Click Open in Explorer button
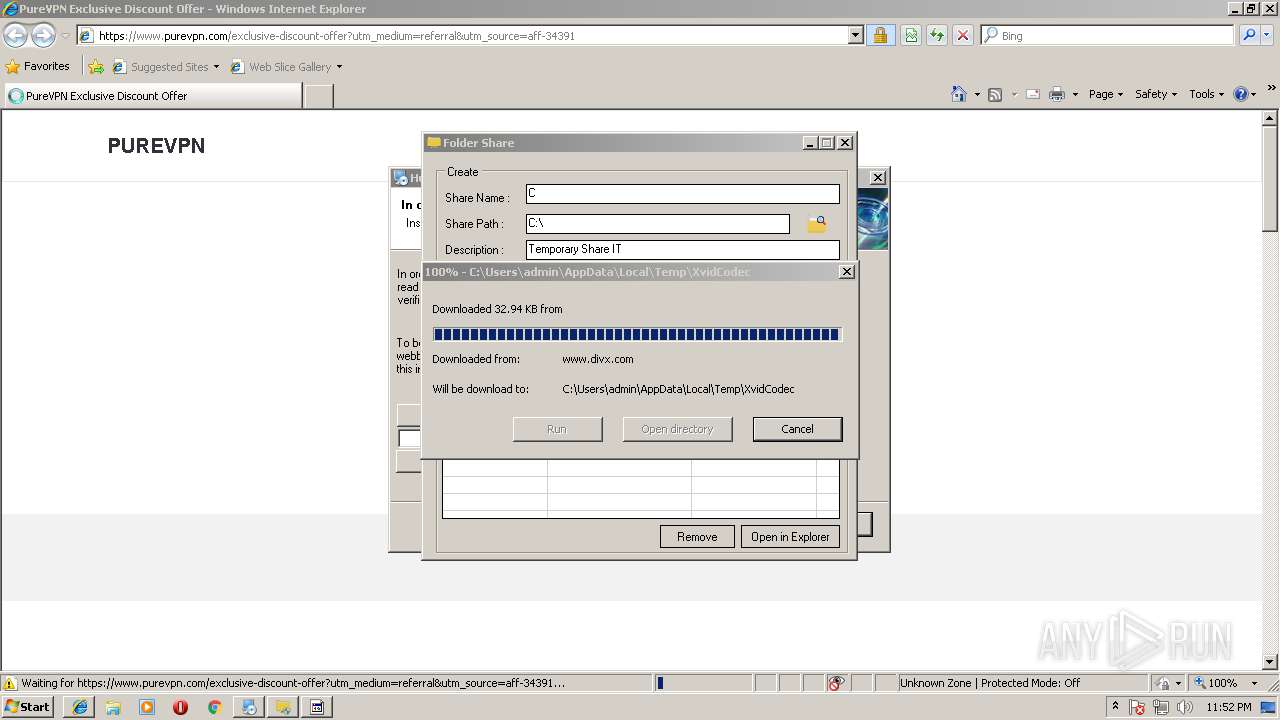The width and height of the screenshot is (1280, 720). point(790,537)
